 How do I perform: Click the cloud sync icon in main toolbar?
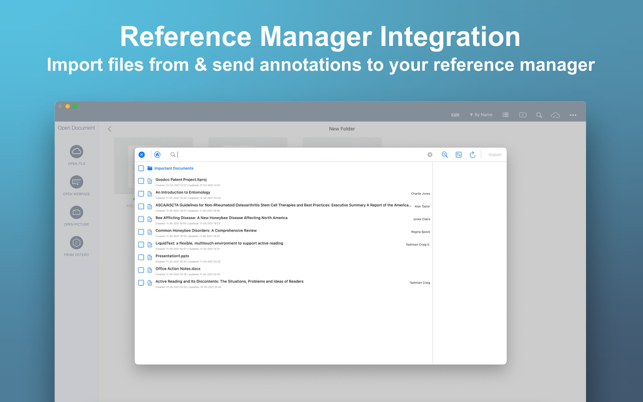click(555, 115)
